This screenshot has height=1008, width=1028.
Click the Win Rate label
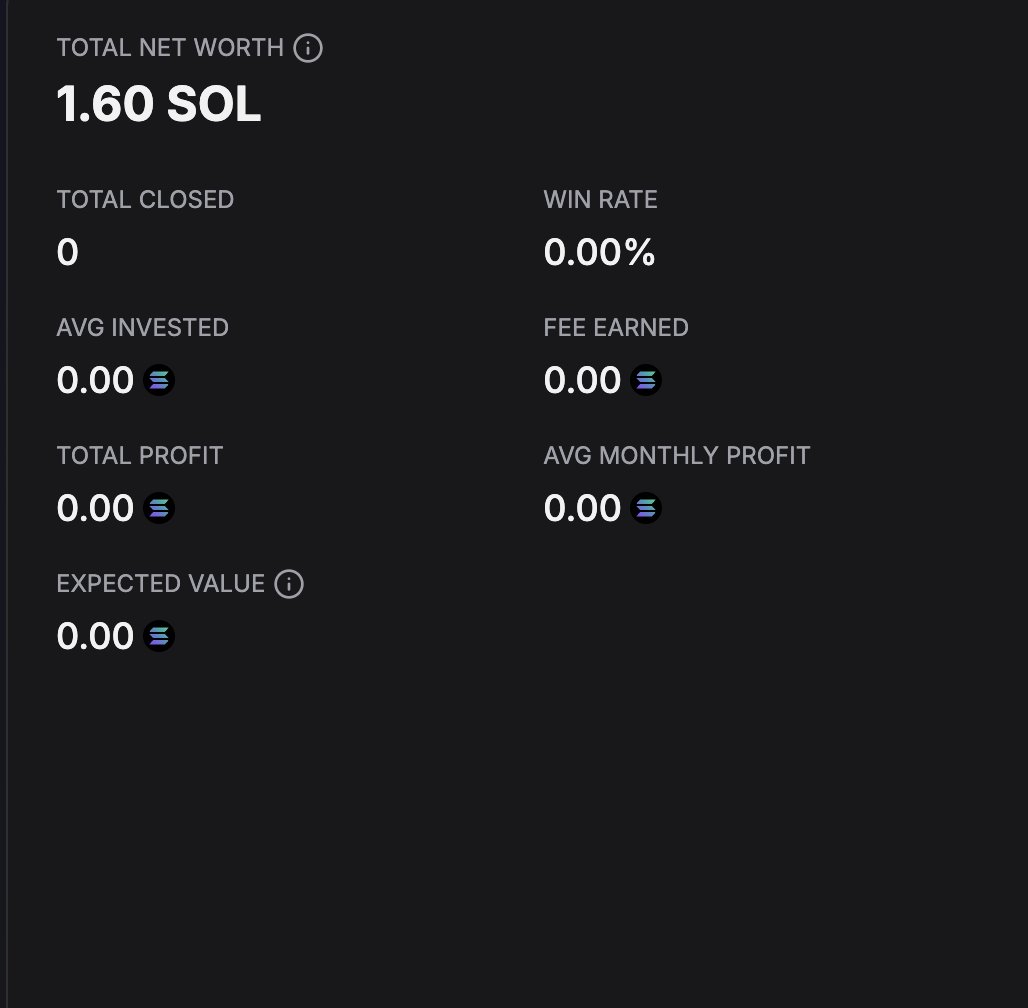[x=600, y=199]
